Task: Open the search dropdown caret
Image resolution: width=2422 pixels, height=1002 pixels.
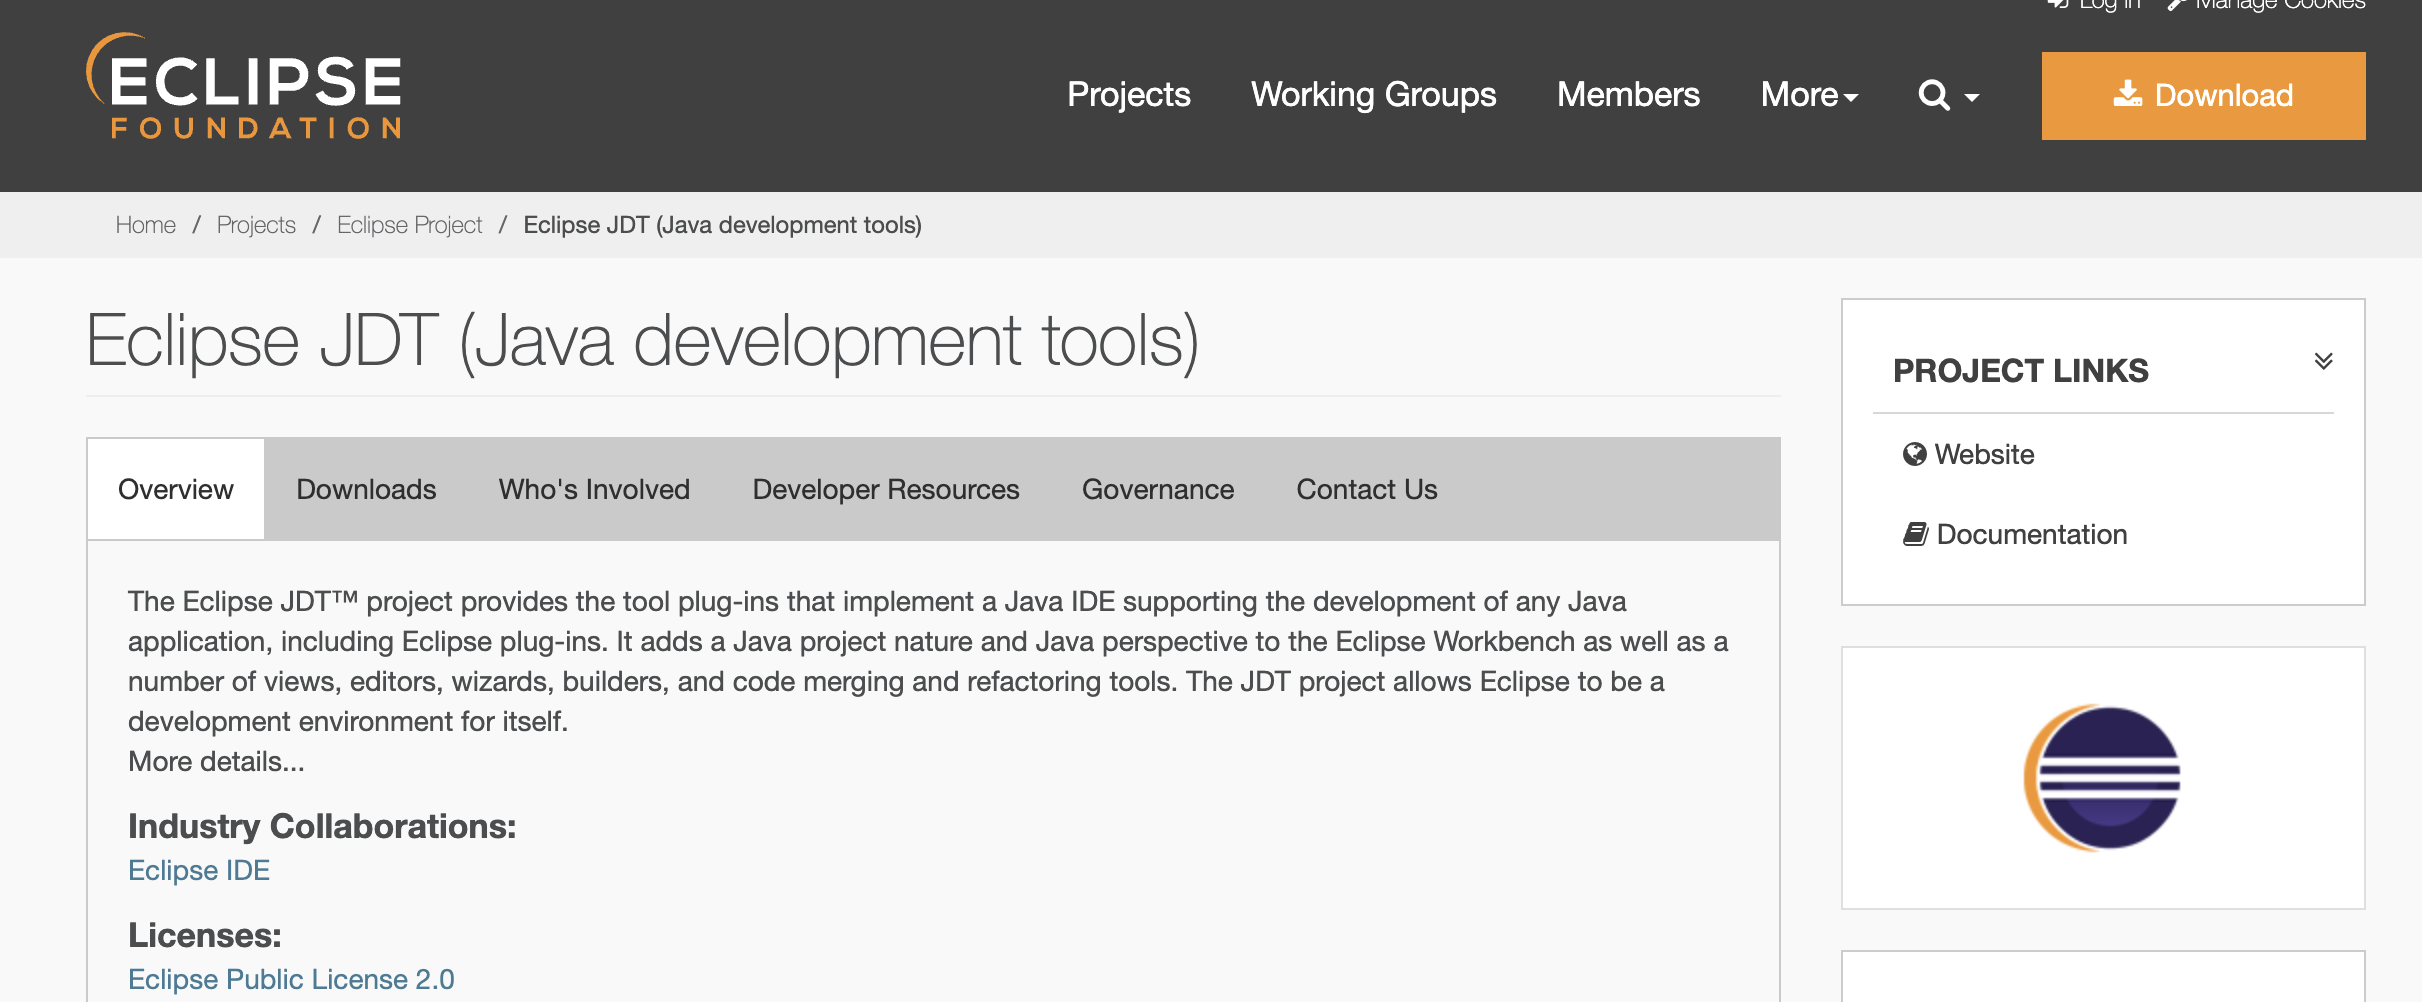Action: coord(1972,98)
